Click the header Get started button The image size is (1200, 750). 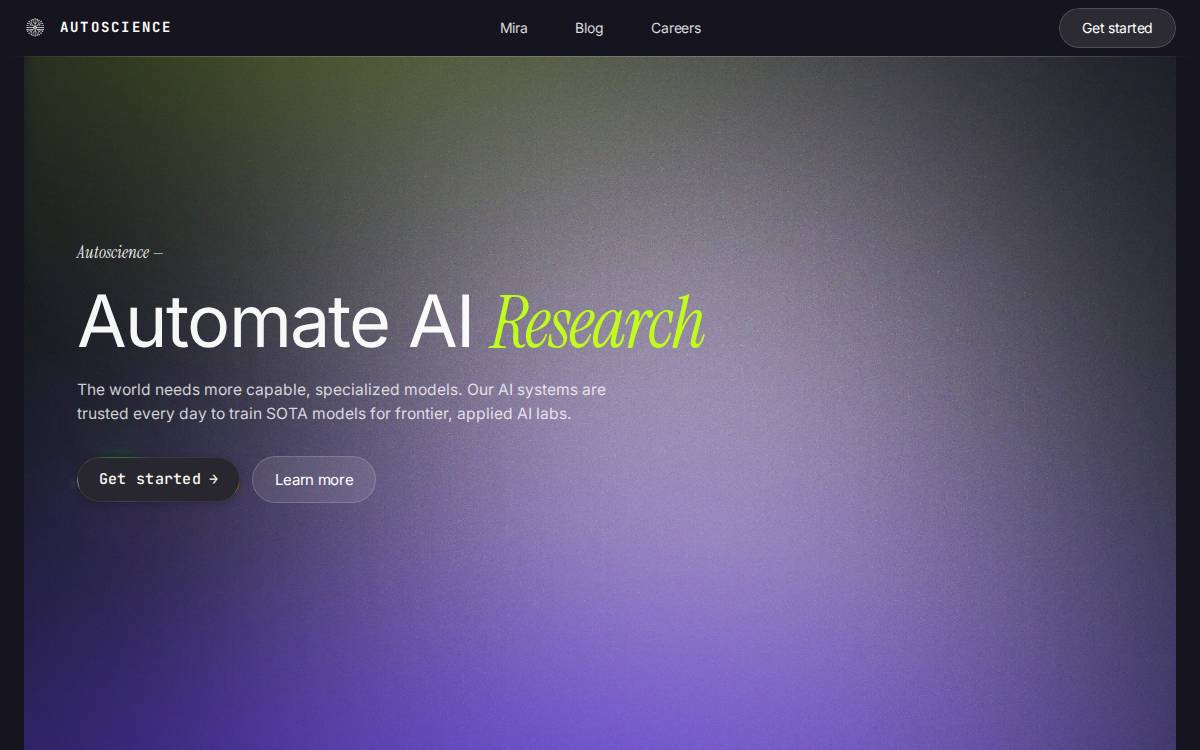coord(1117,28)
